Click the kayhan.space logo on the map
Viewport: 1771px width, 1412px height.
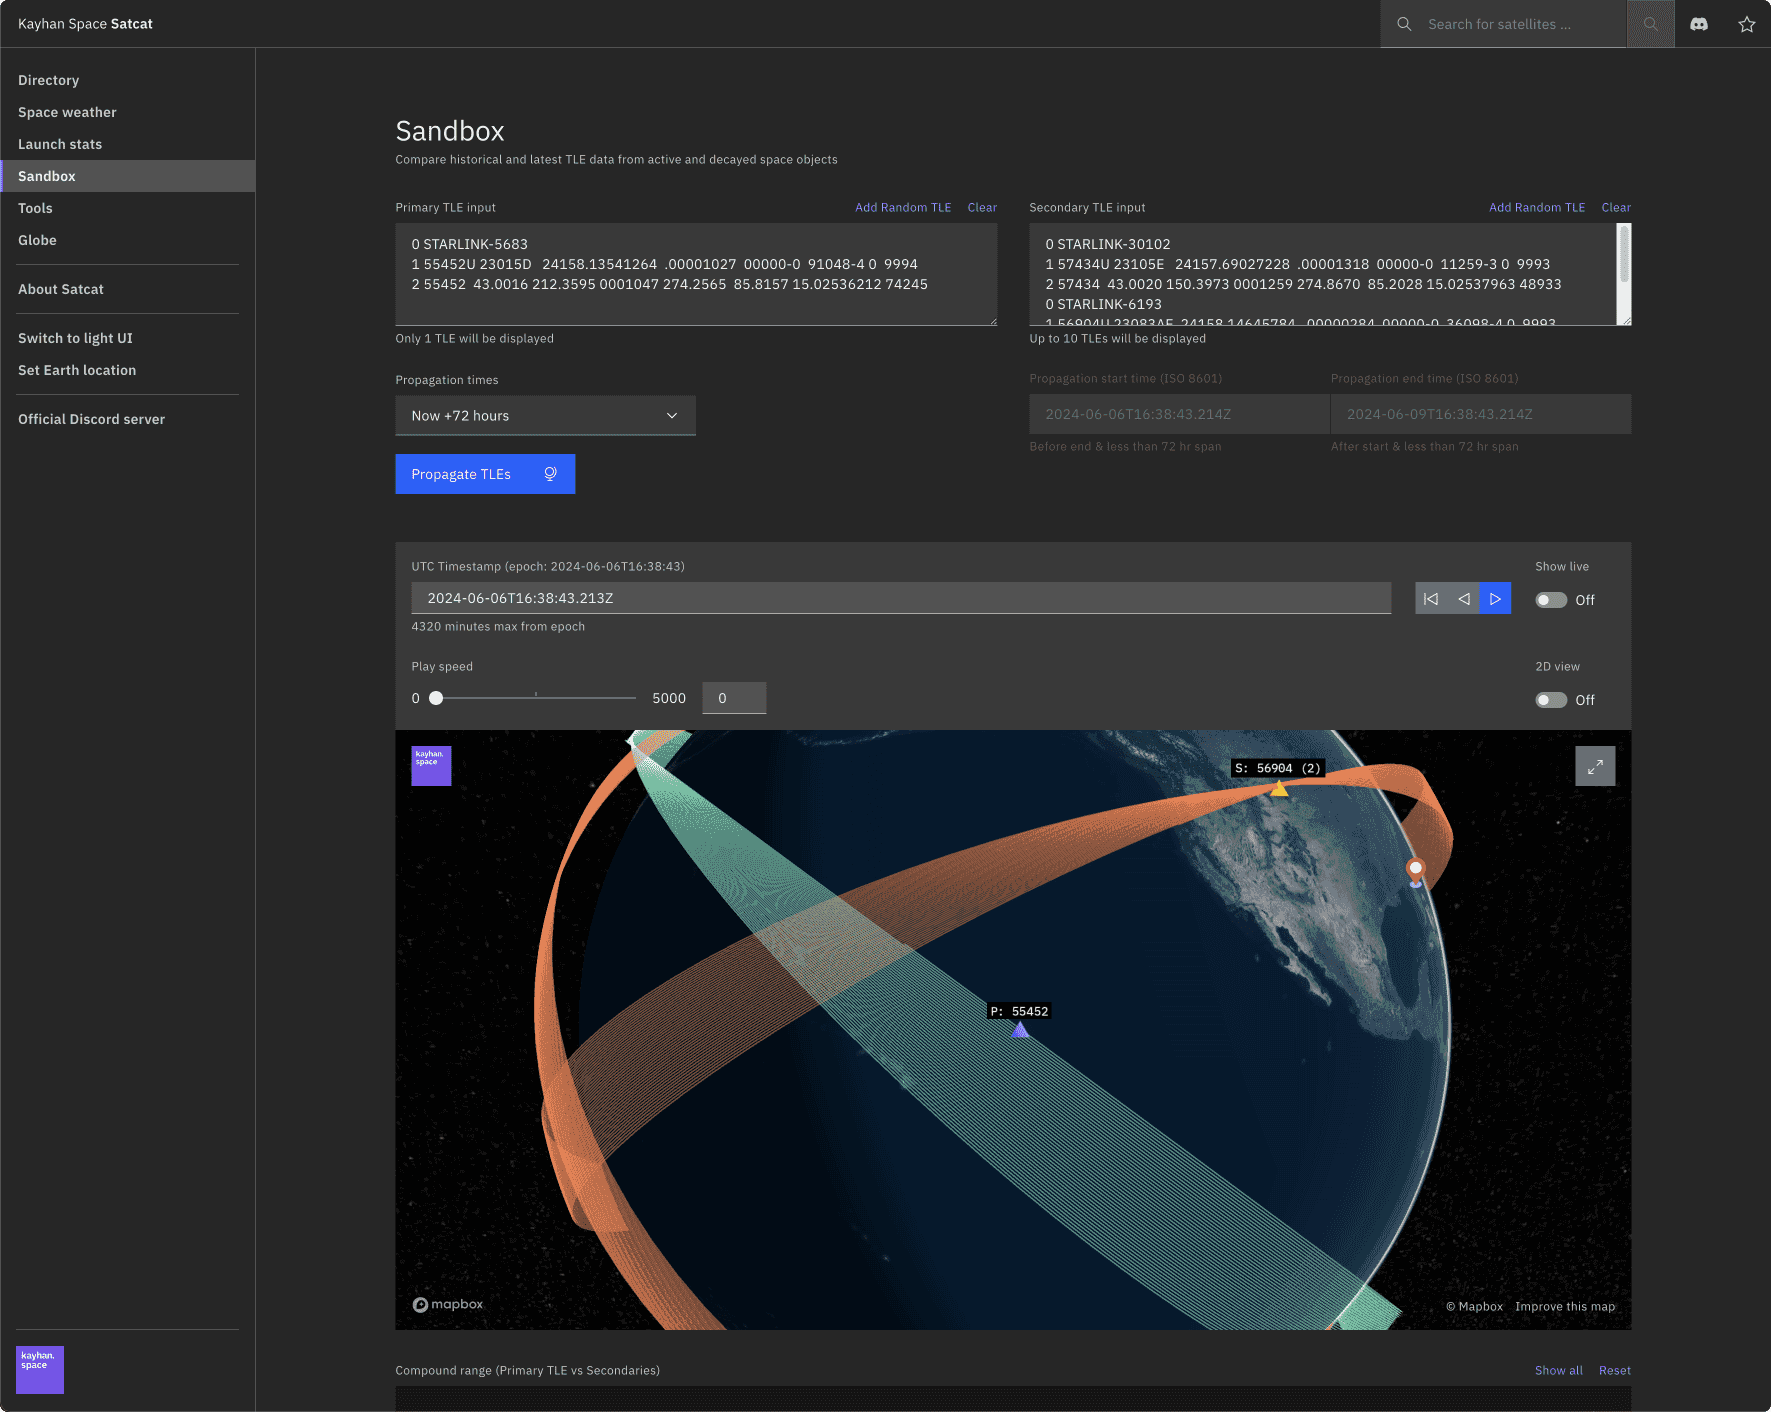pyautogui.click(x=431, y=765)
